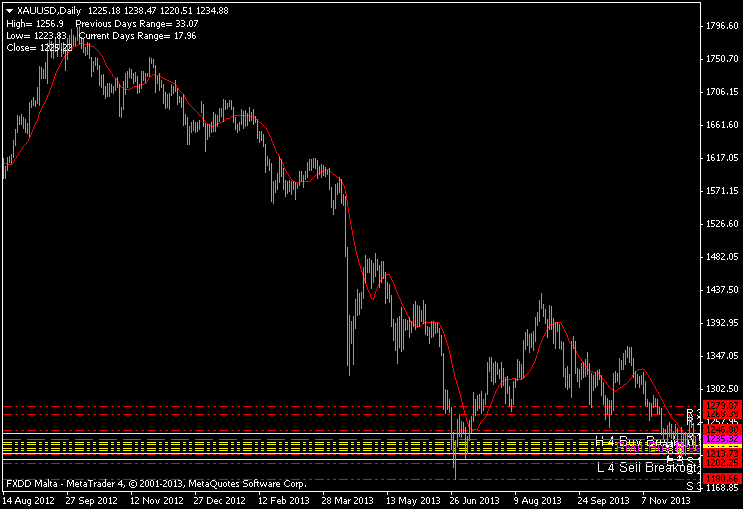Click the High= 1256.9 readout
This screenshot has height=509, width=743.
[x=34, y=23]
